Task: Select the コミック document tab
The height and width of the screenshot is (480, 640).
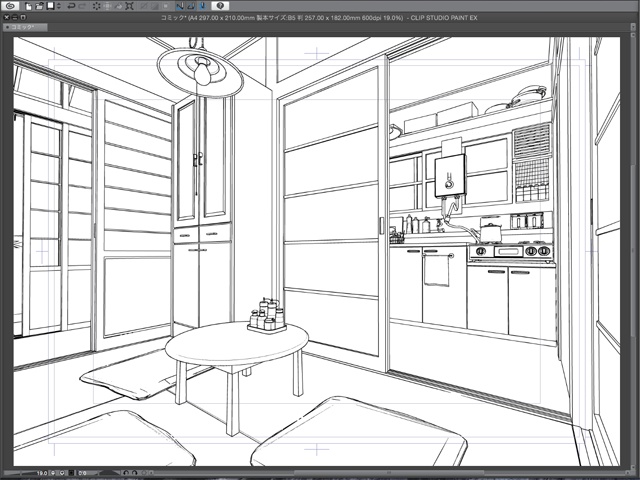Action: click(24, 27)
